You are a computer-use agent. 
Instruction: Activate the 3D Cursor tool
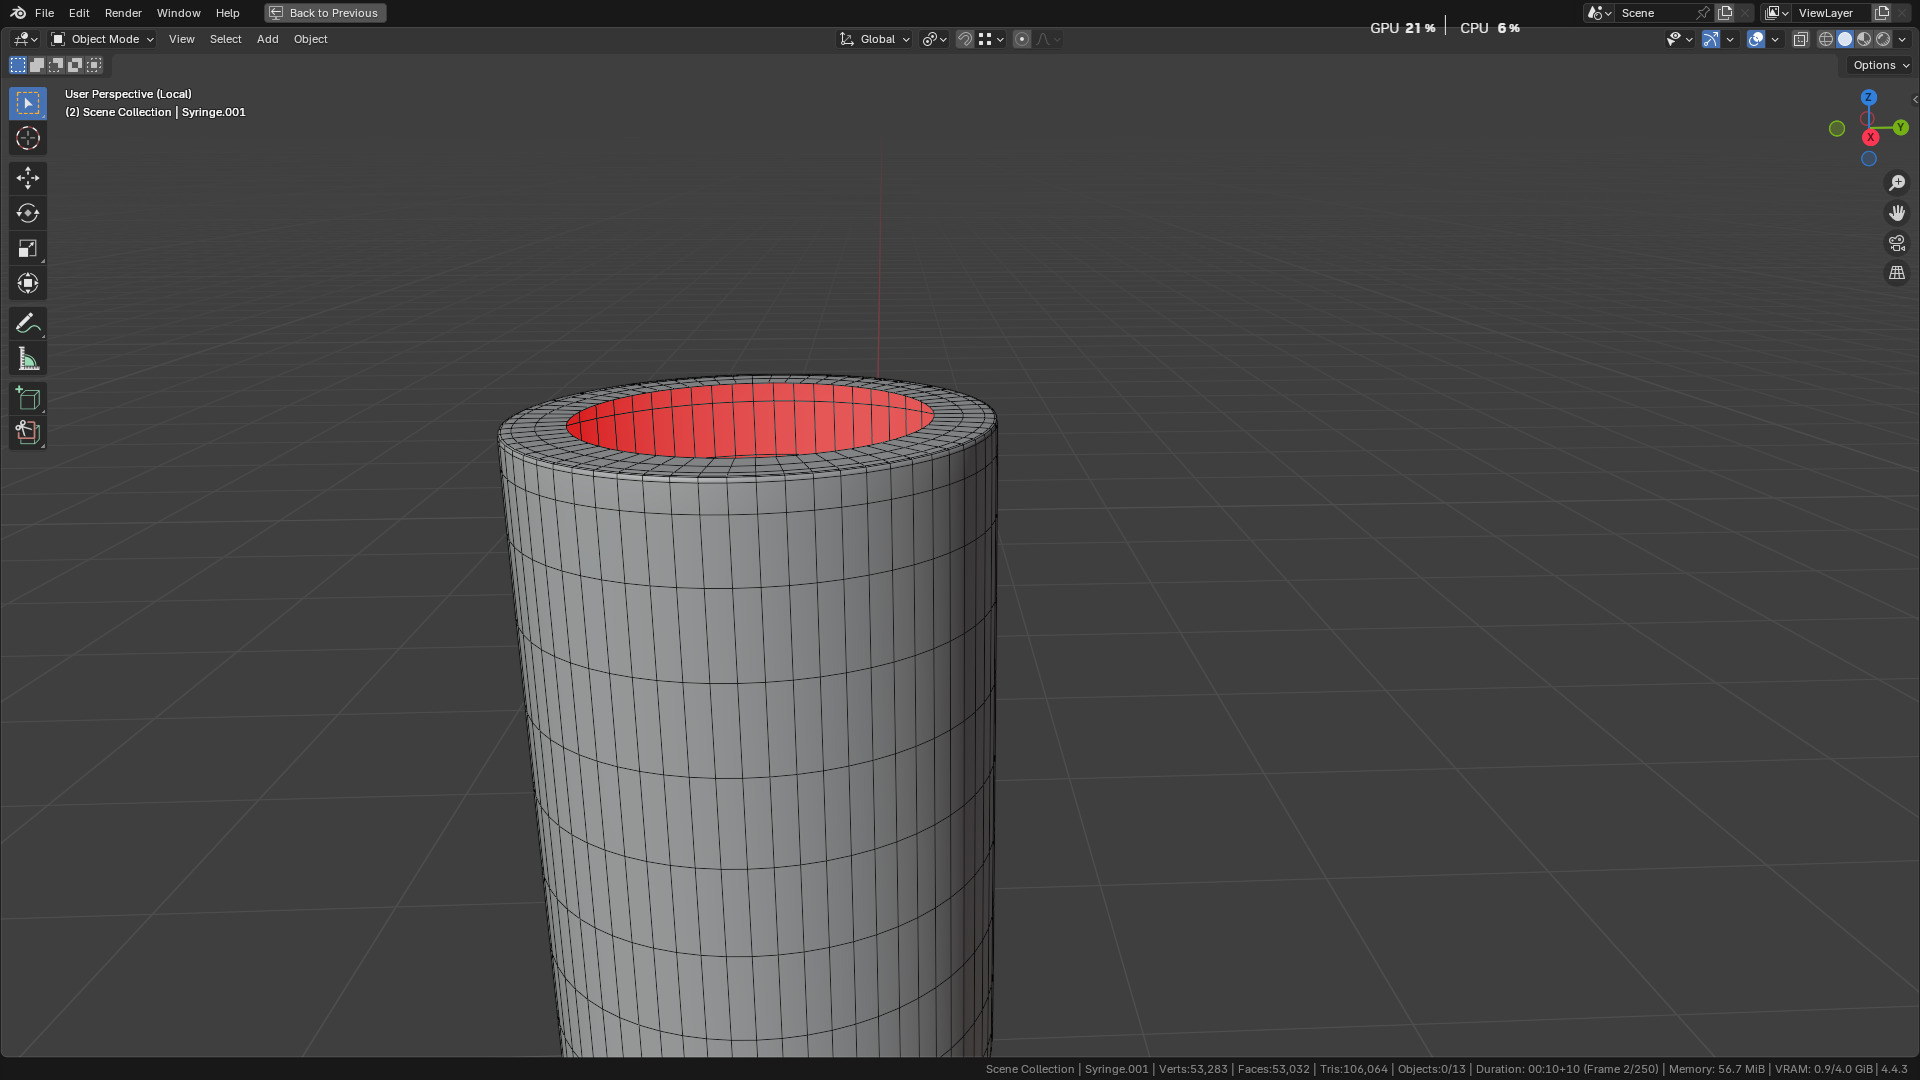coord(28,138)
